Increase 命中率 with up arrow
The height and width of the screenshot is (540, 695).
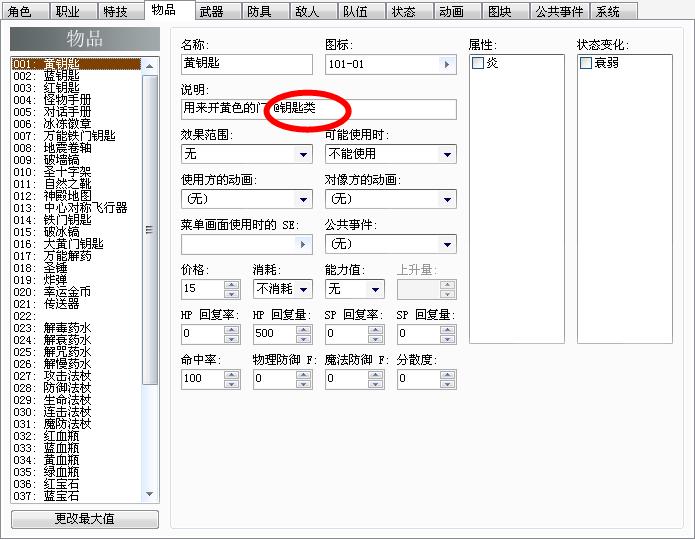(231, 375)
